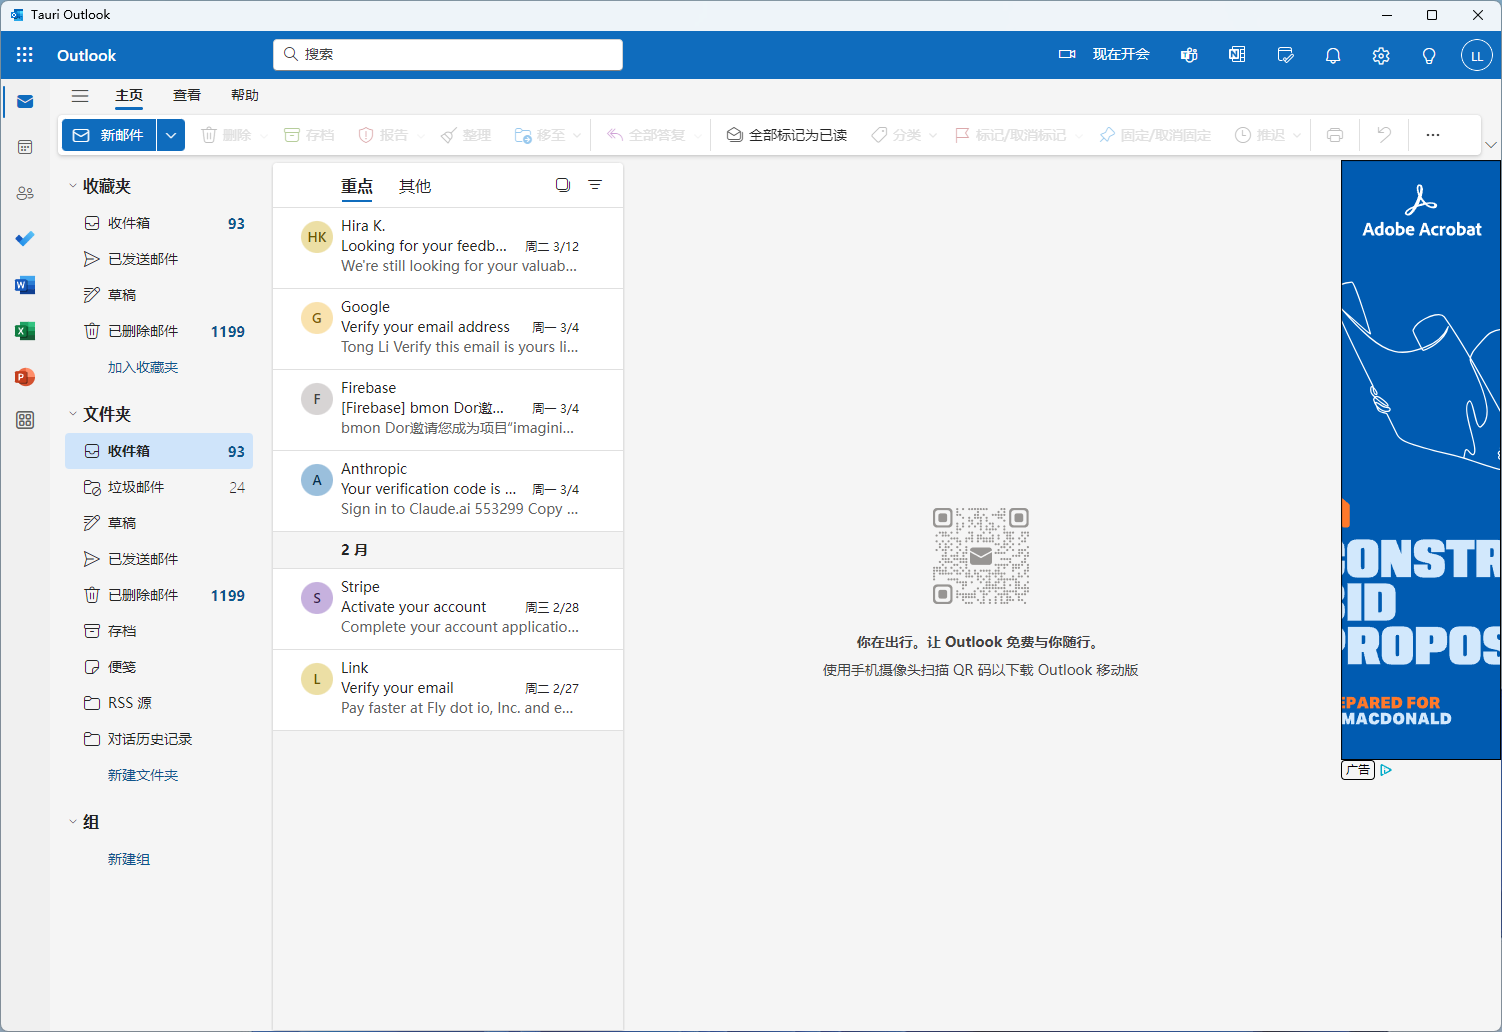Viewport: 1502px width, 1032px height.
Task: Click the 新邮件 new mail button
Action: coord(109,135)
